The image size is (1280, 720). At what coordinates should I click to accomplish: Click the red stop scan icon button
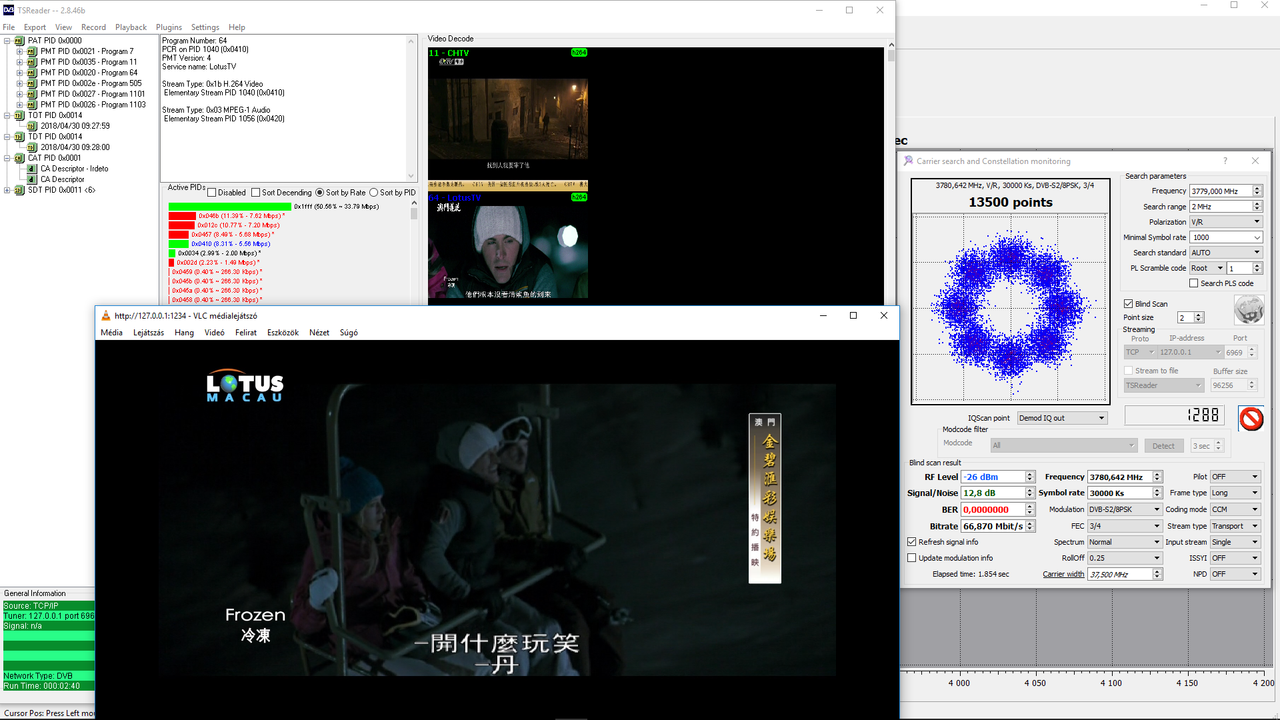click(1251, 418)
